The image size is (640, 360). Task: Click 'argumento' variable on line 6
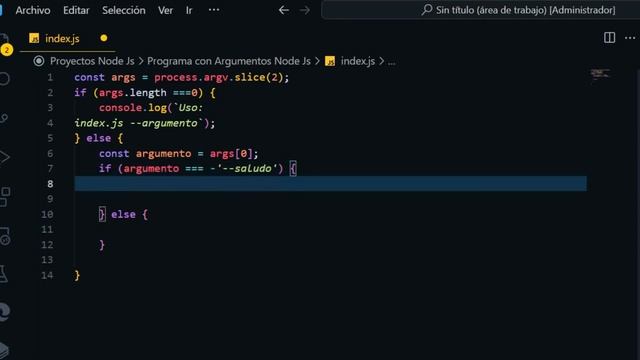163,153
